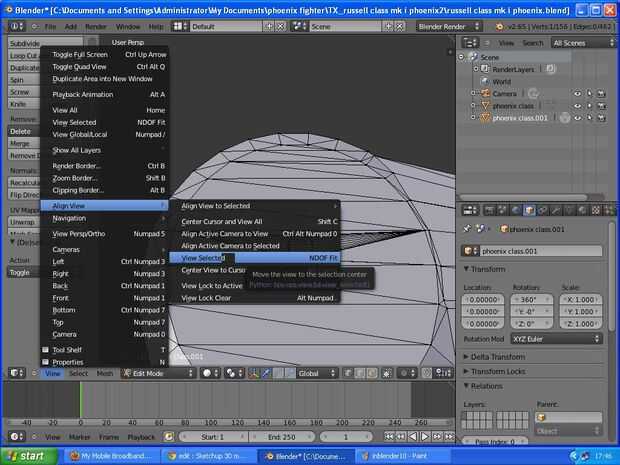This screenshot has height=465, width=620.
Task: Open the Edit Mode dropdown
Action: (x=157, y=373)
